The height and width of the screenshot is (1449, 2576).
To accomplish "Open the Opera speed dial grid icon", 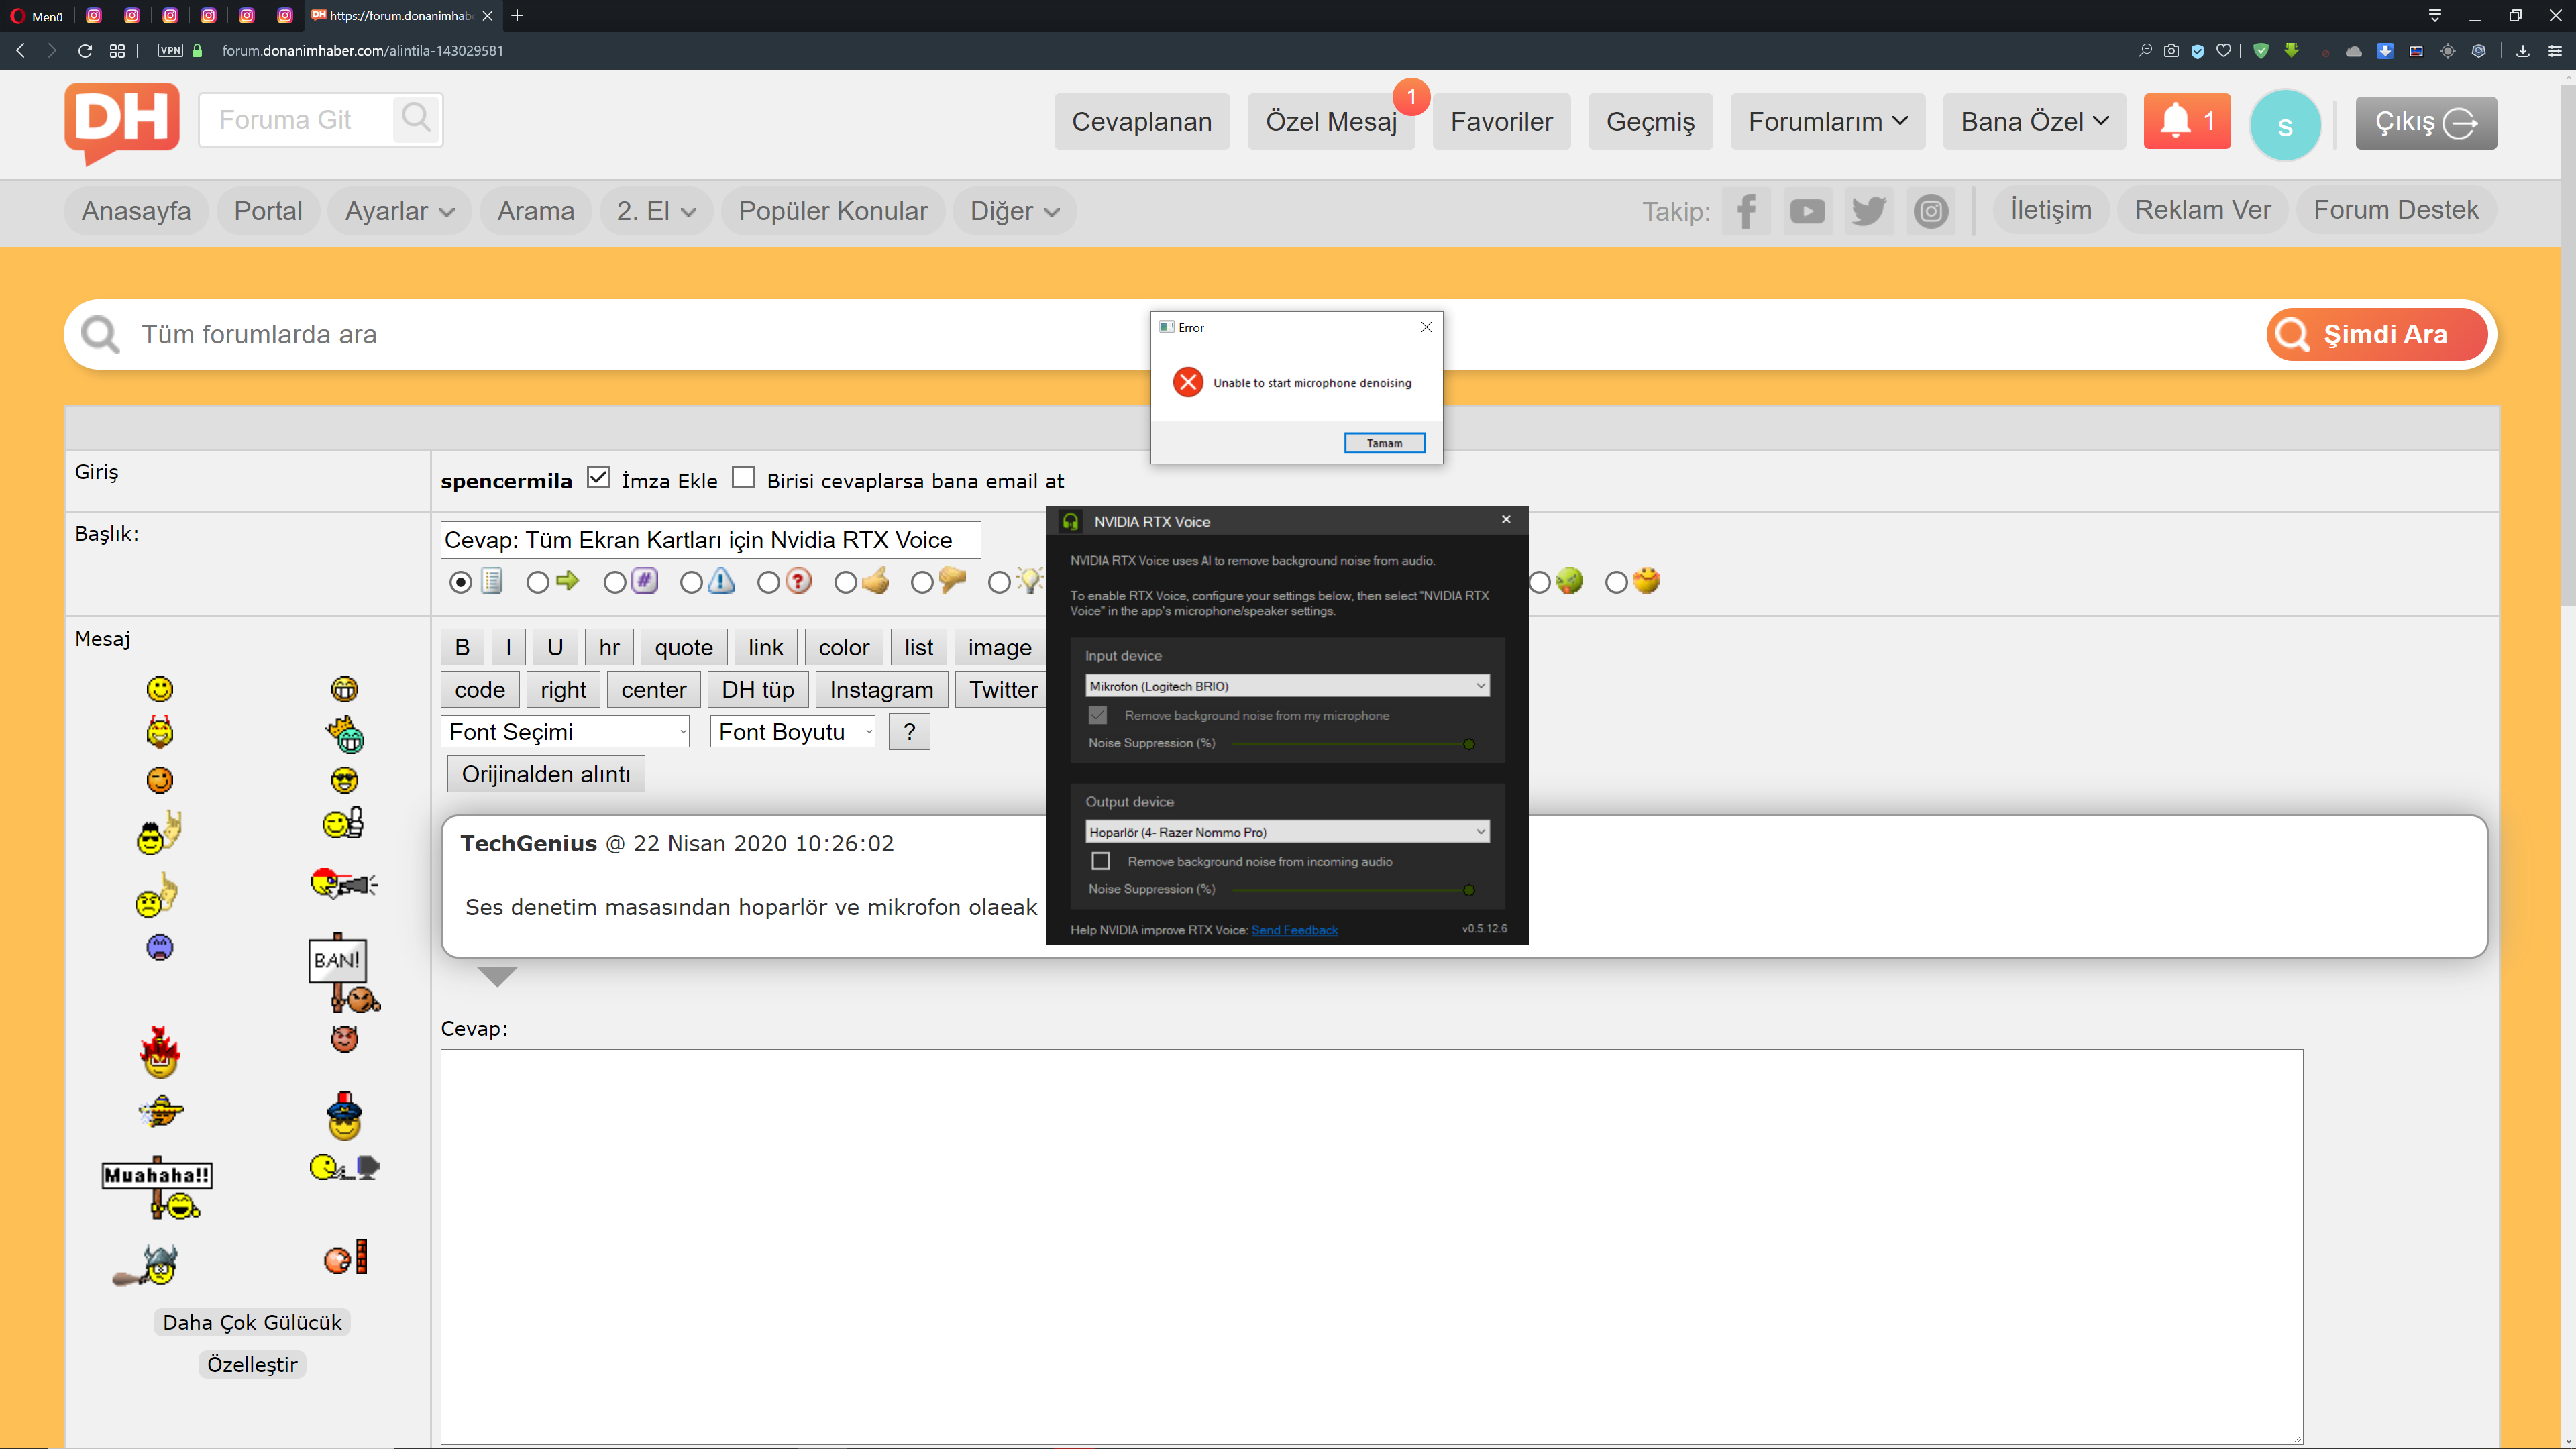I will [117, 50].
